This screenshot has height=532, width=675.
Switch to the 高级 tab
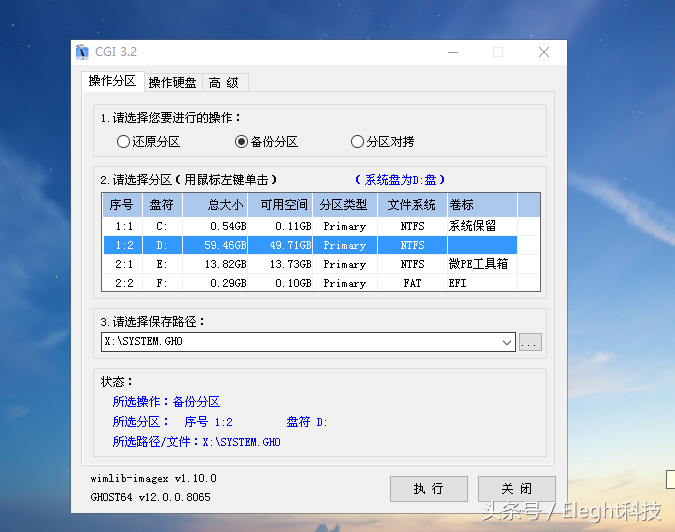(225, 82)
